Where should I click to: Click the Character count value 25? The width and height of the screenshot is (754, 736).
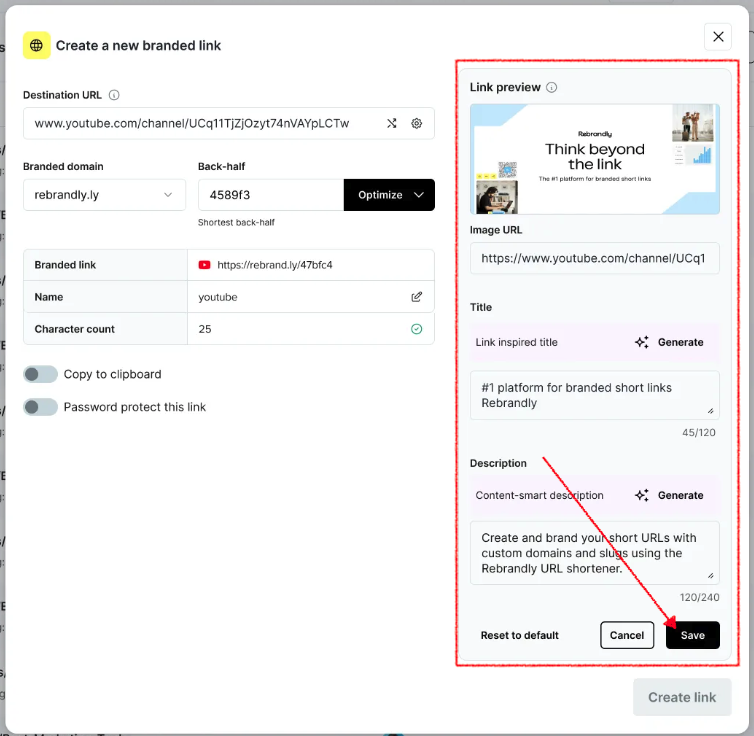coord(205,329)
